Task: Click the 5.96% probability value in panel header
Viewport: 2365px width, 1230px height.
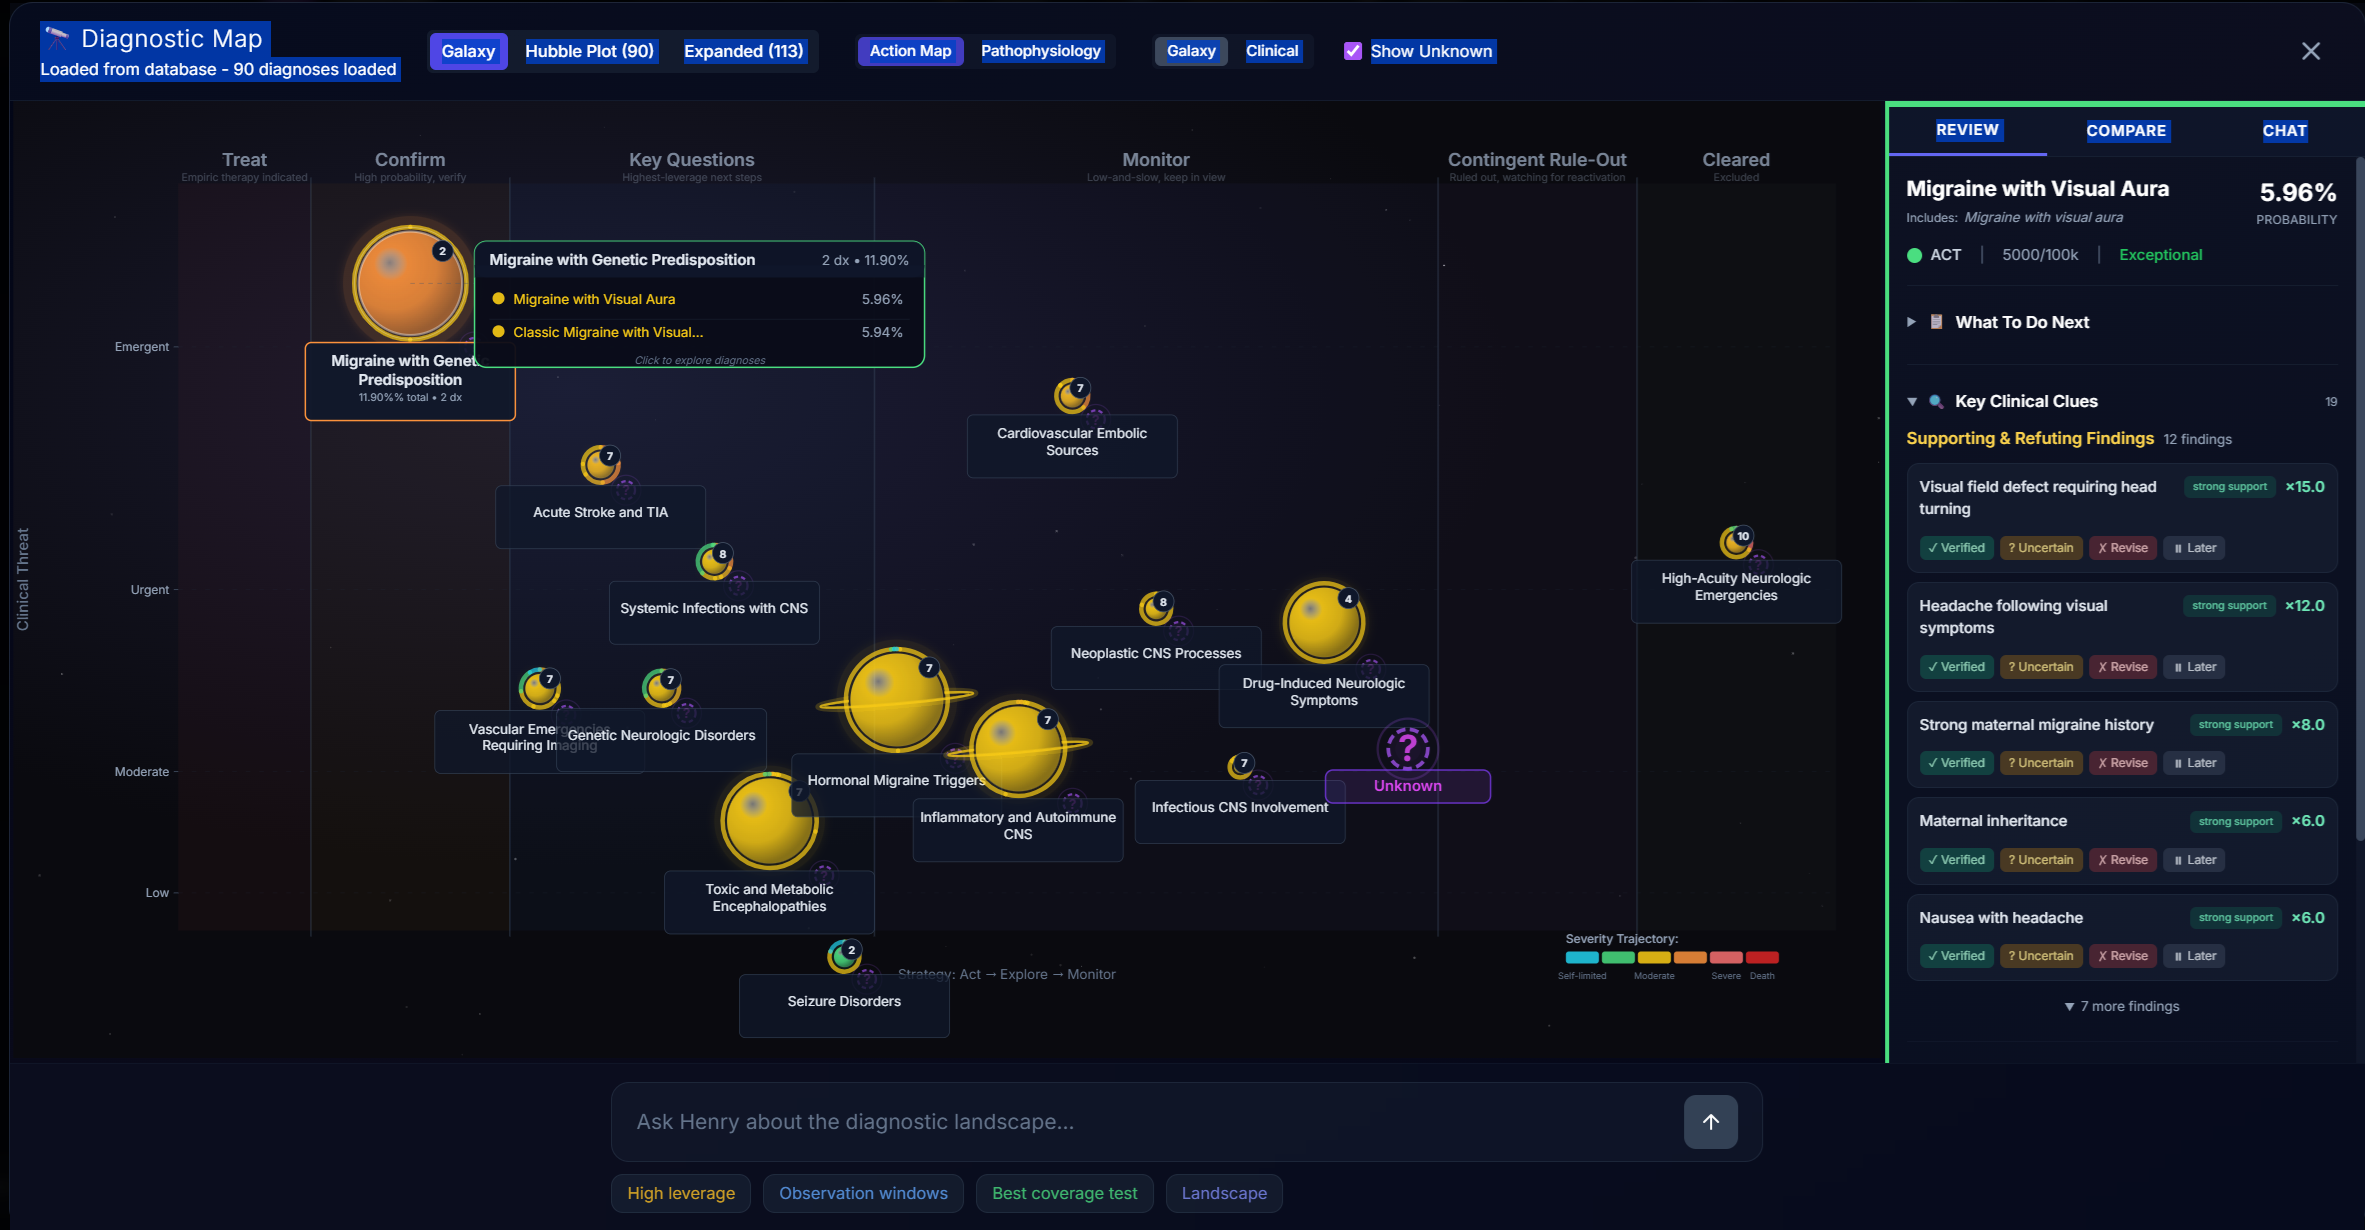Action: pyautogui.click(x=2297, y=192)
